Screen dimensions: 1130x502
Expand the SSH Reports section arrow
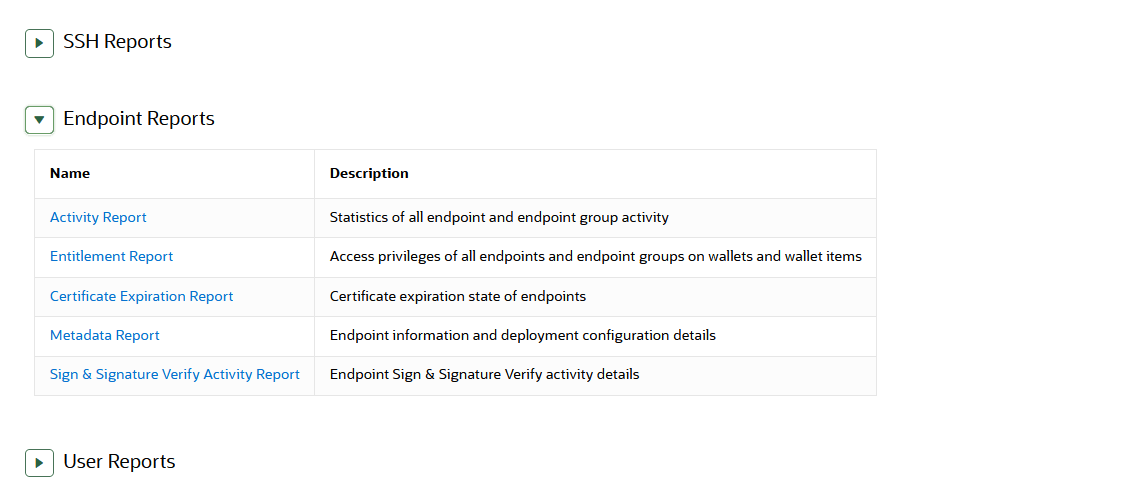[x=39, y=43]
